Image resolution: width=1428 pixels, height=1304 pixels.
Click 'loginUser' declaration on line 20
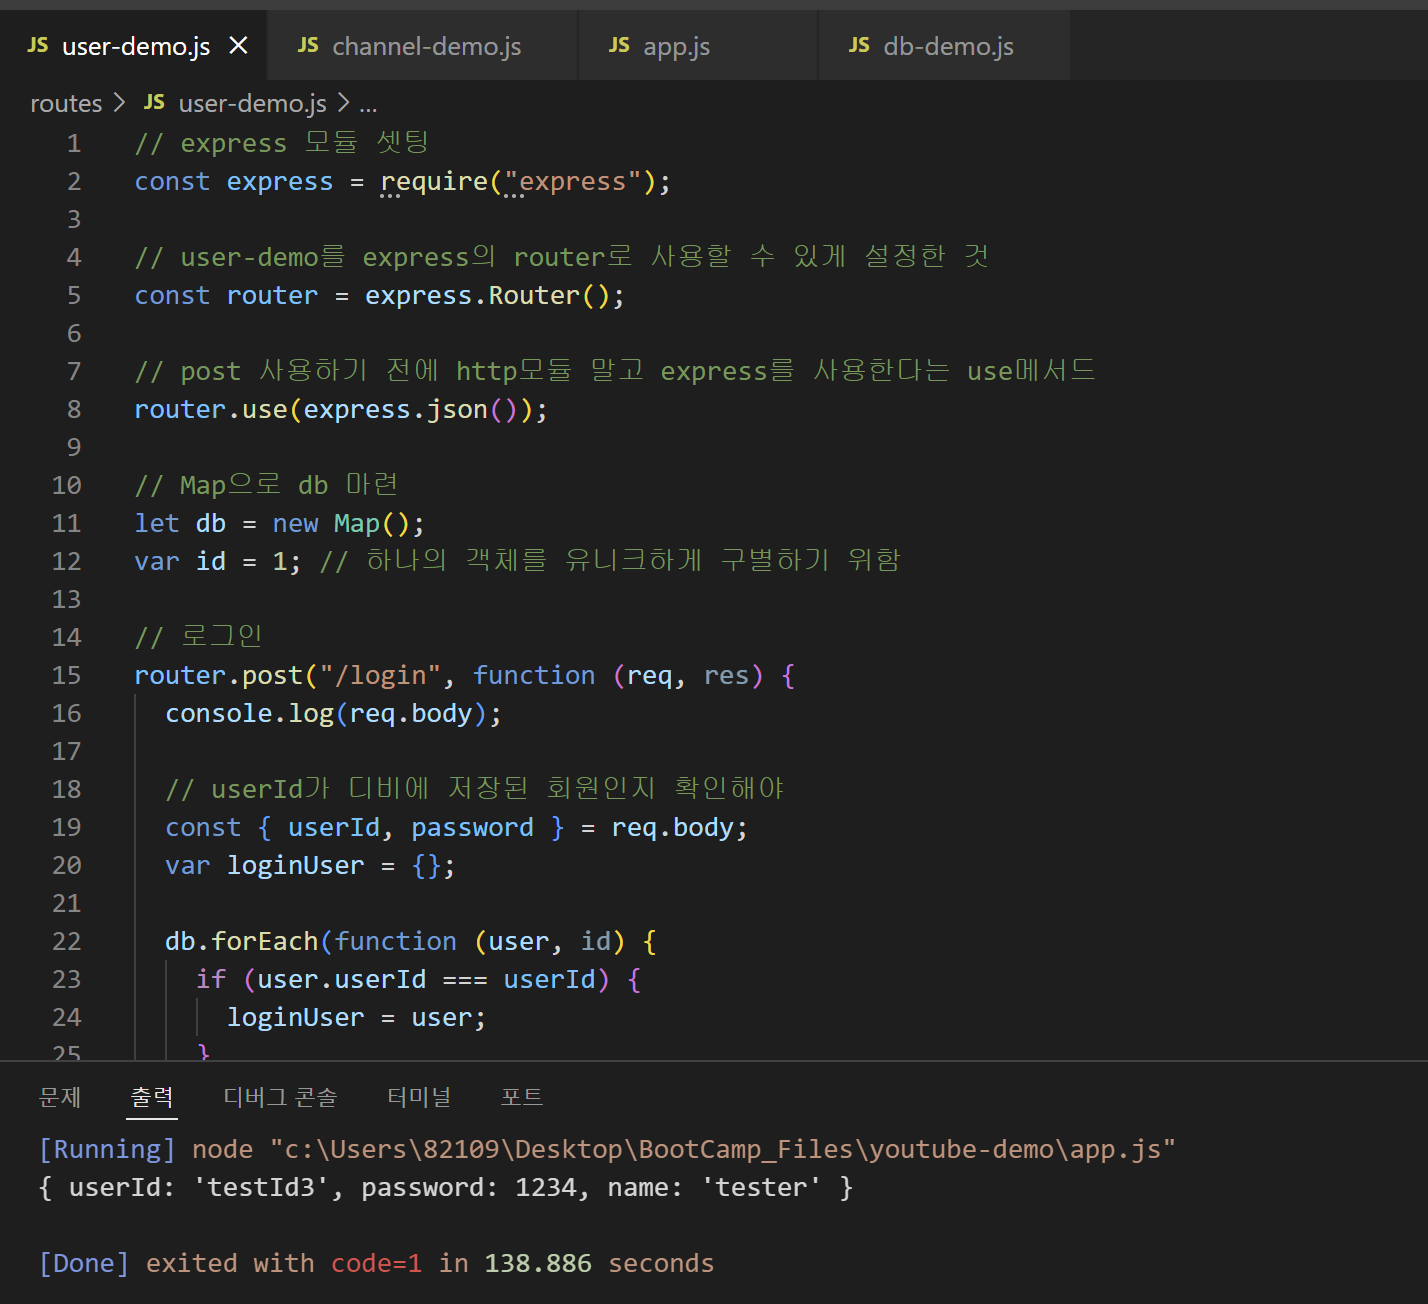point(295,866)
